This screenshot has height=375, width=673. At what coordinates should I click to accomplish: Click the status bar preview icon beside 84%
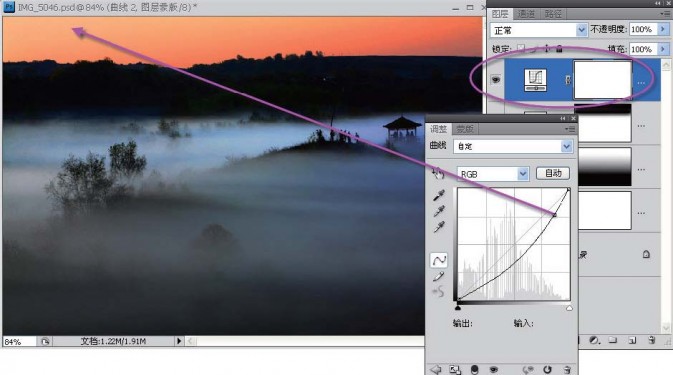[x=45, y=342]
